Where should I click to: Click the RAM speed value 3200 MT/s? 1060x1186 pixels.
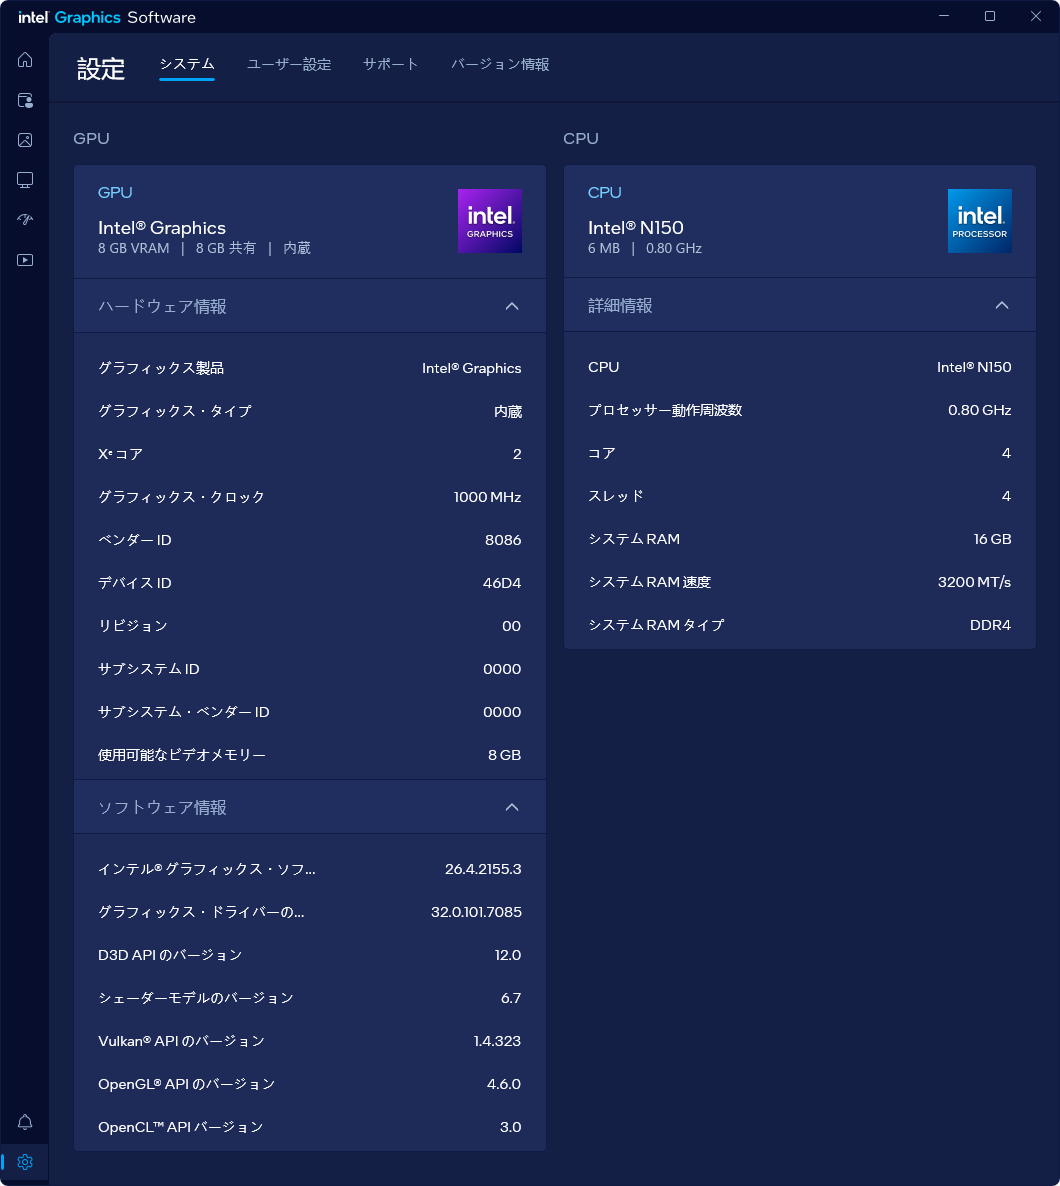pyautogui.click(x=975, y=582)
